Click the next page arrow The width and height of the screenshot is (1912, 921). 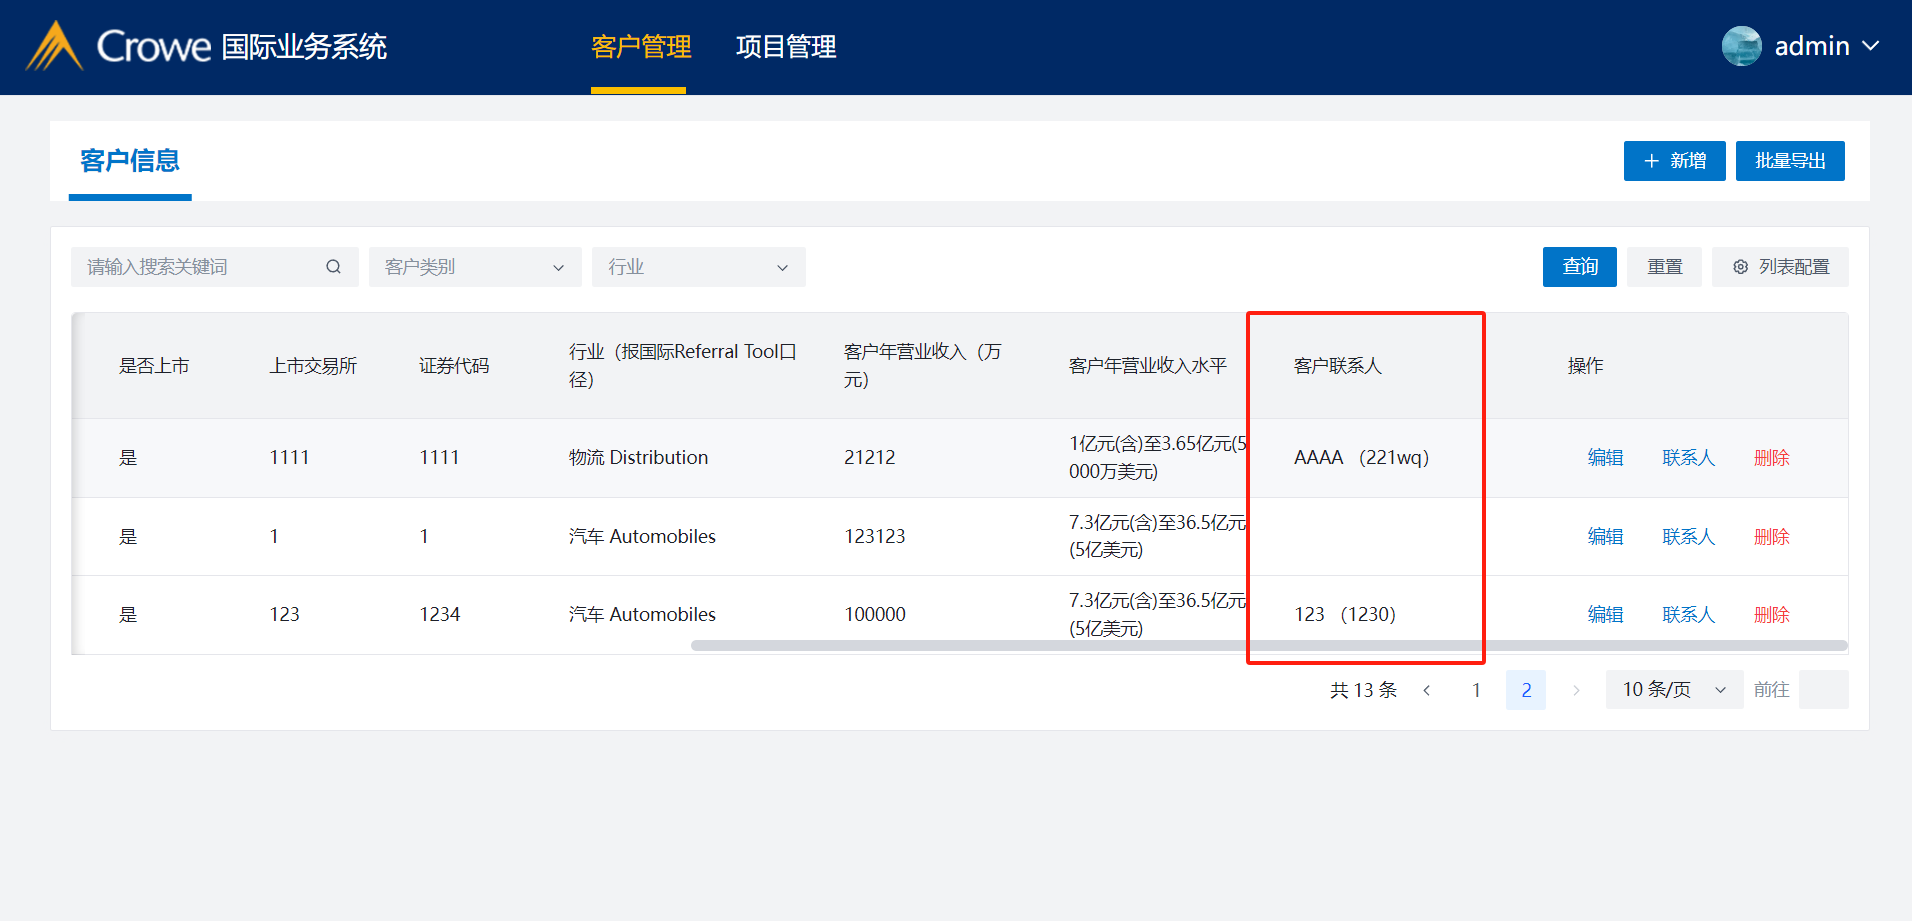pos(1576,690)
